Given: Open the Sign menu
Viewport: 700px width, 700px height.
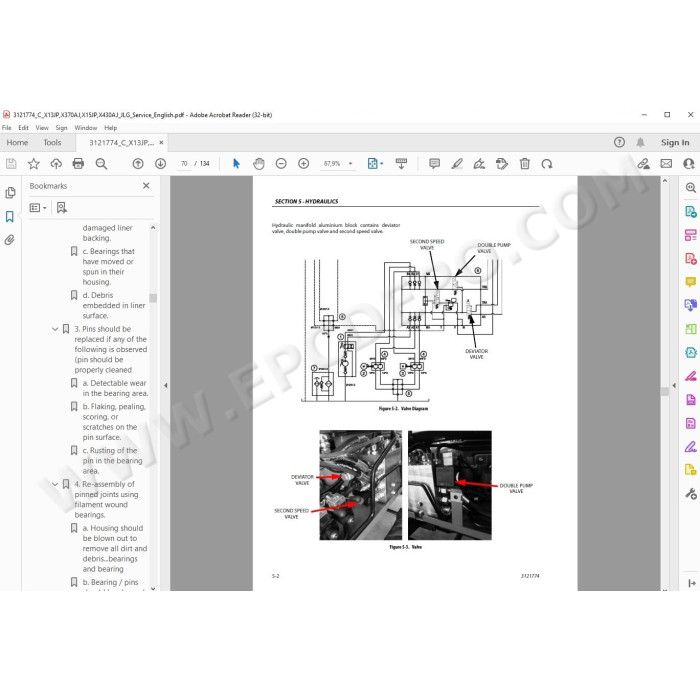Looking at the screenshot, I should pyautogui.click(x=61, y=128).
